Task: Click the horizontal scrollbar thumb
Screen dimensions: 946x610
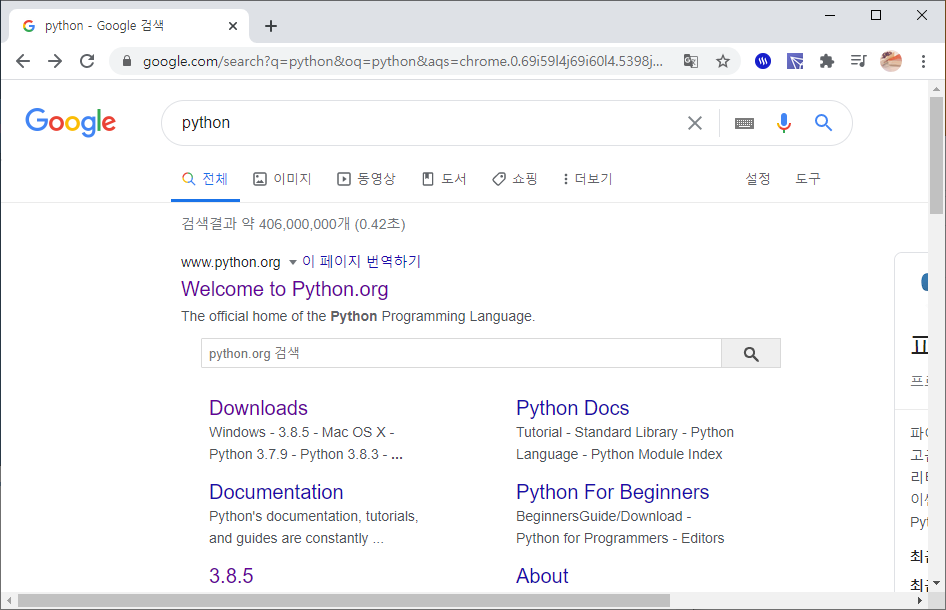Action: 344,601
